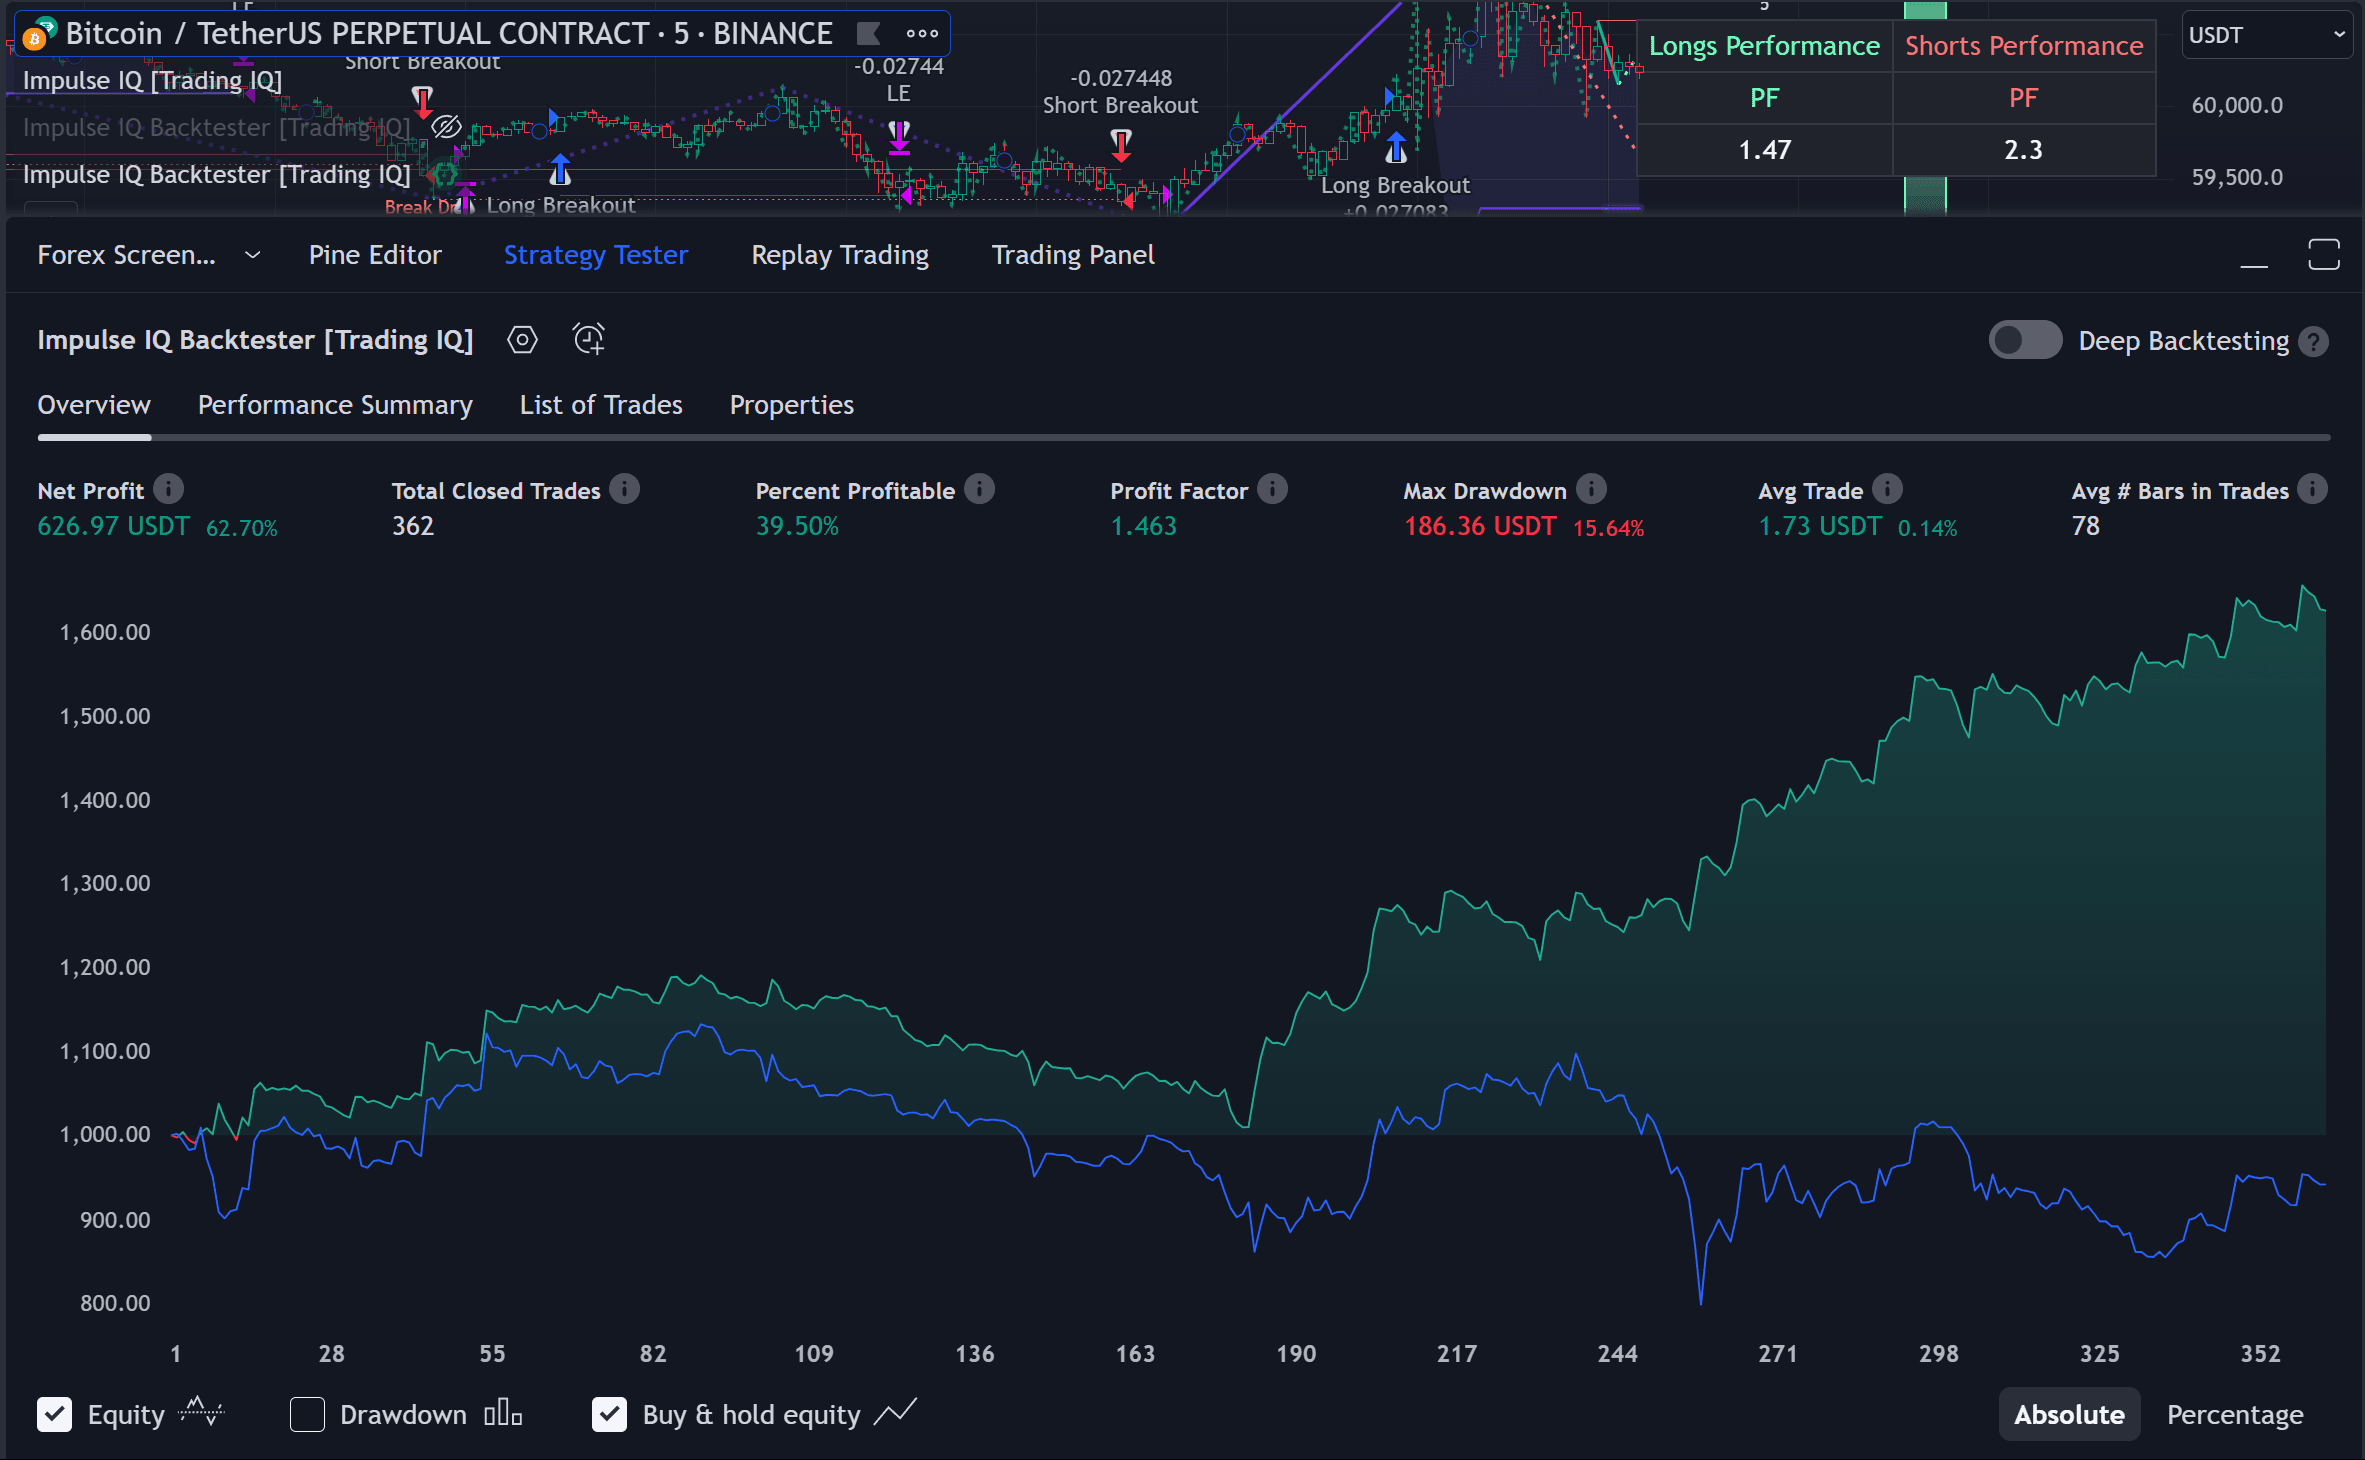Click the Drawdown bars icon
The width and height of the screenshot is (2365, 1460).
[x=503, y=1414]
